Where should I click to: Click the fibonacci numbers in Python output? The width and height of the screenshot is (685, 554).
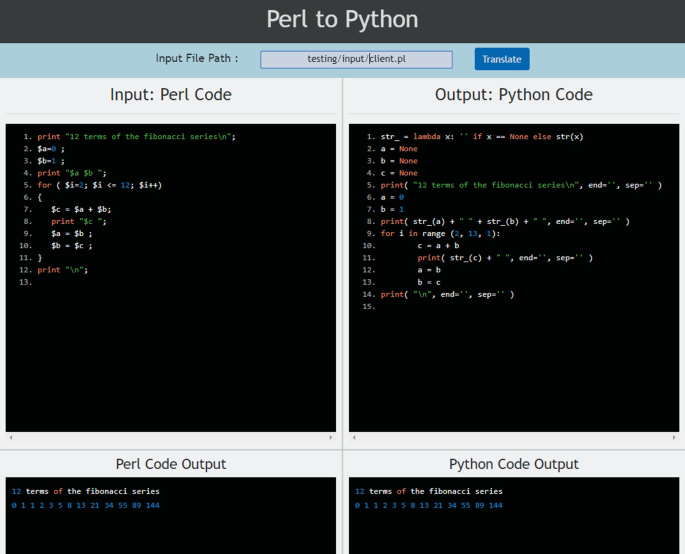429,505
